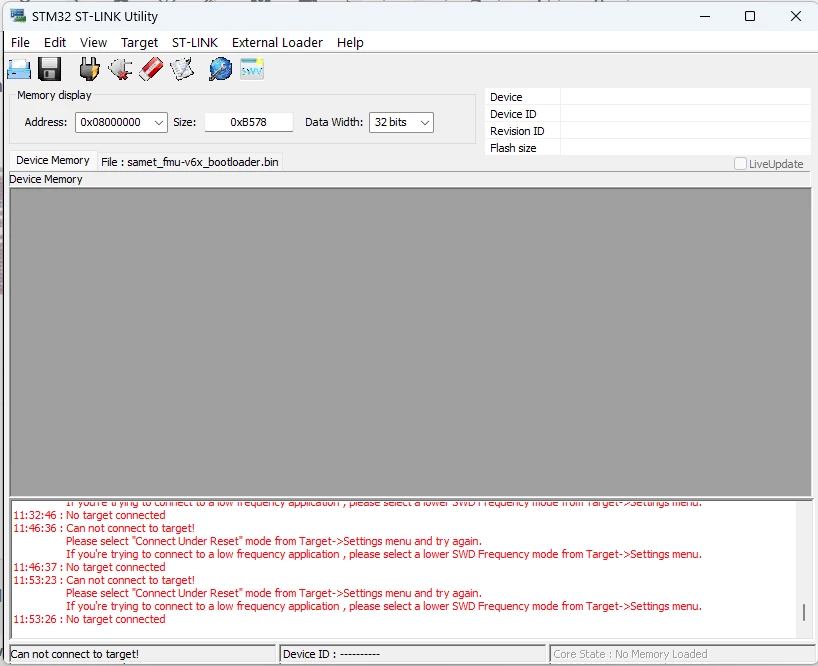
Task: Minimize the ST-LINK Utility window
Action: click(705, 16)
